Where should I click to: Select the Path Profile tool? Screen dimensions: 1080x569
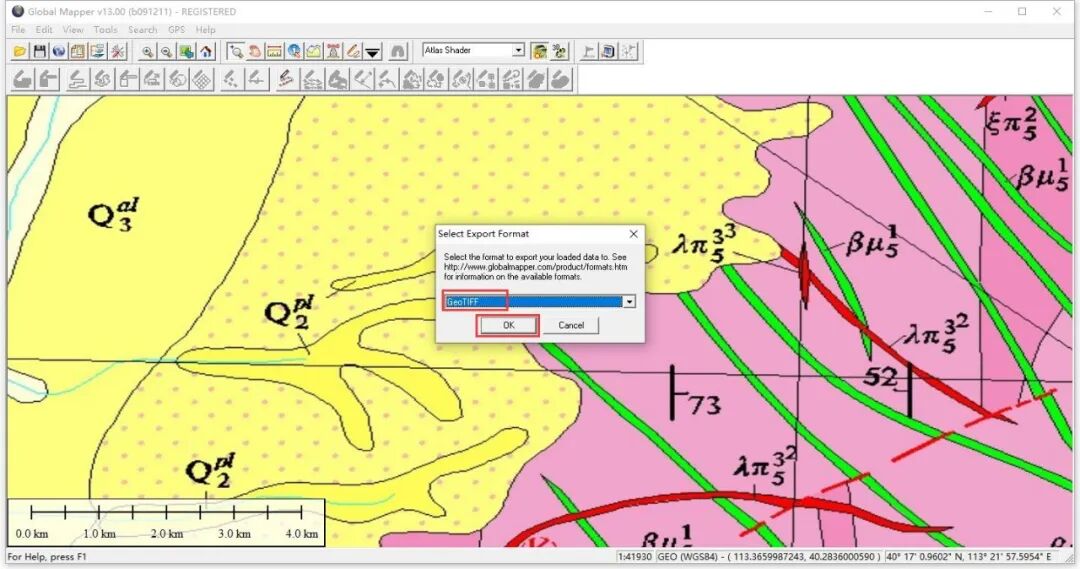click(x=314, y=51)
